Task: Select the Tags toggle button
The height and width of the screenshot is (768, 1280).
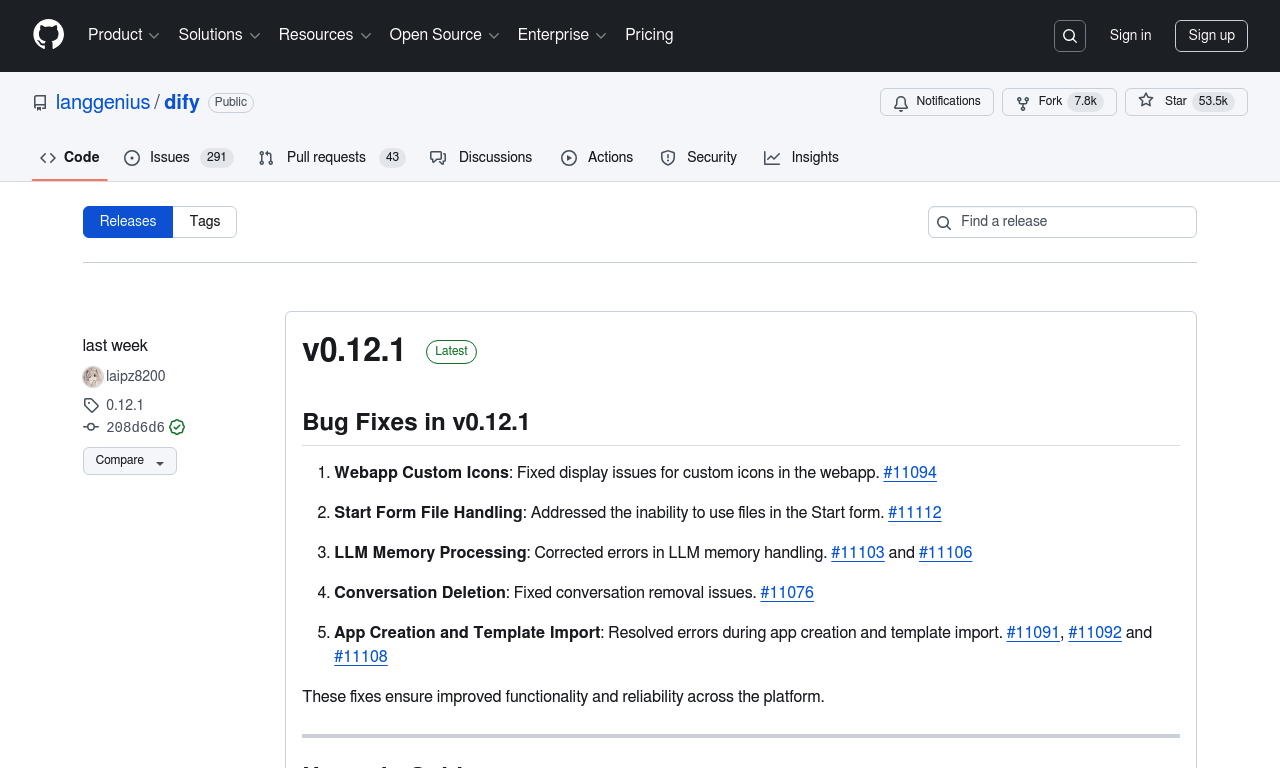Action: coord(205,222)
